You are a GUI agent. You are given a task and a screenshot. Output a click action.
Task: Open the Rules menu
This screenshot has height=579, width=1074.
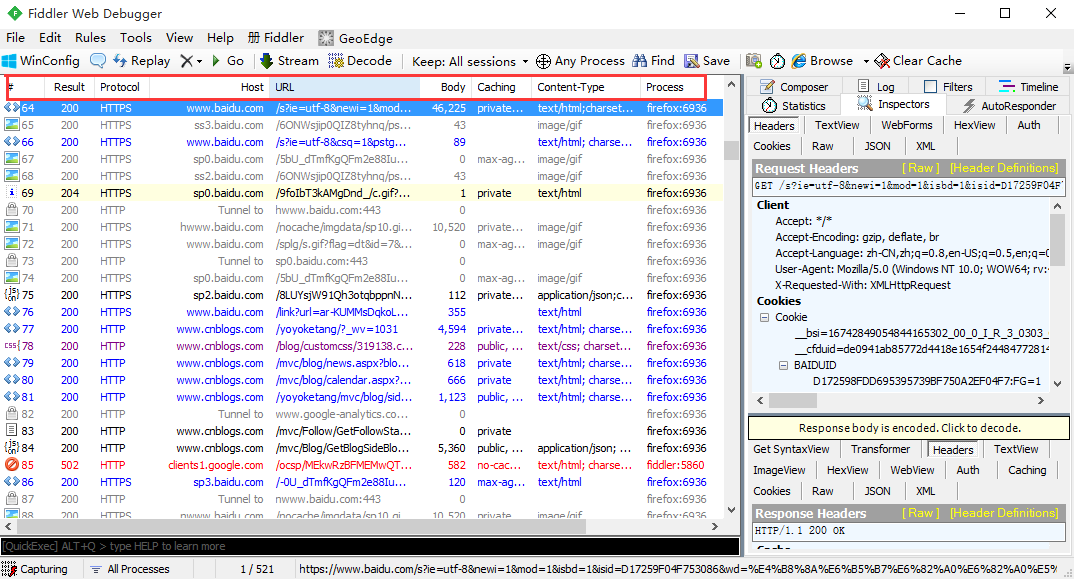[90, 37]
